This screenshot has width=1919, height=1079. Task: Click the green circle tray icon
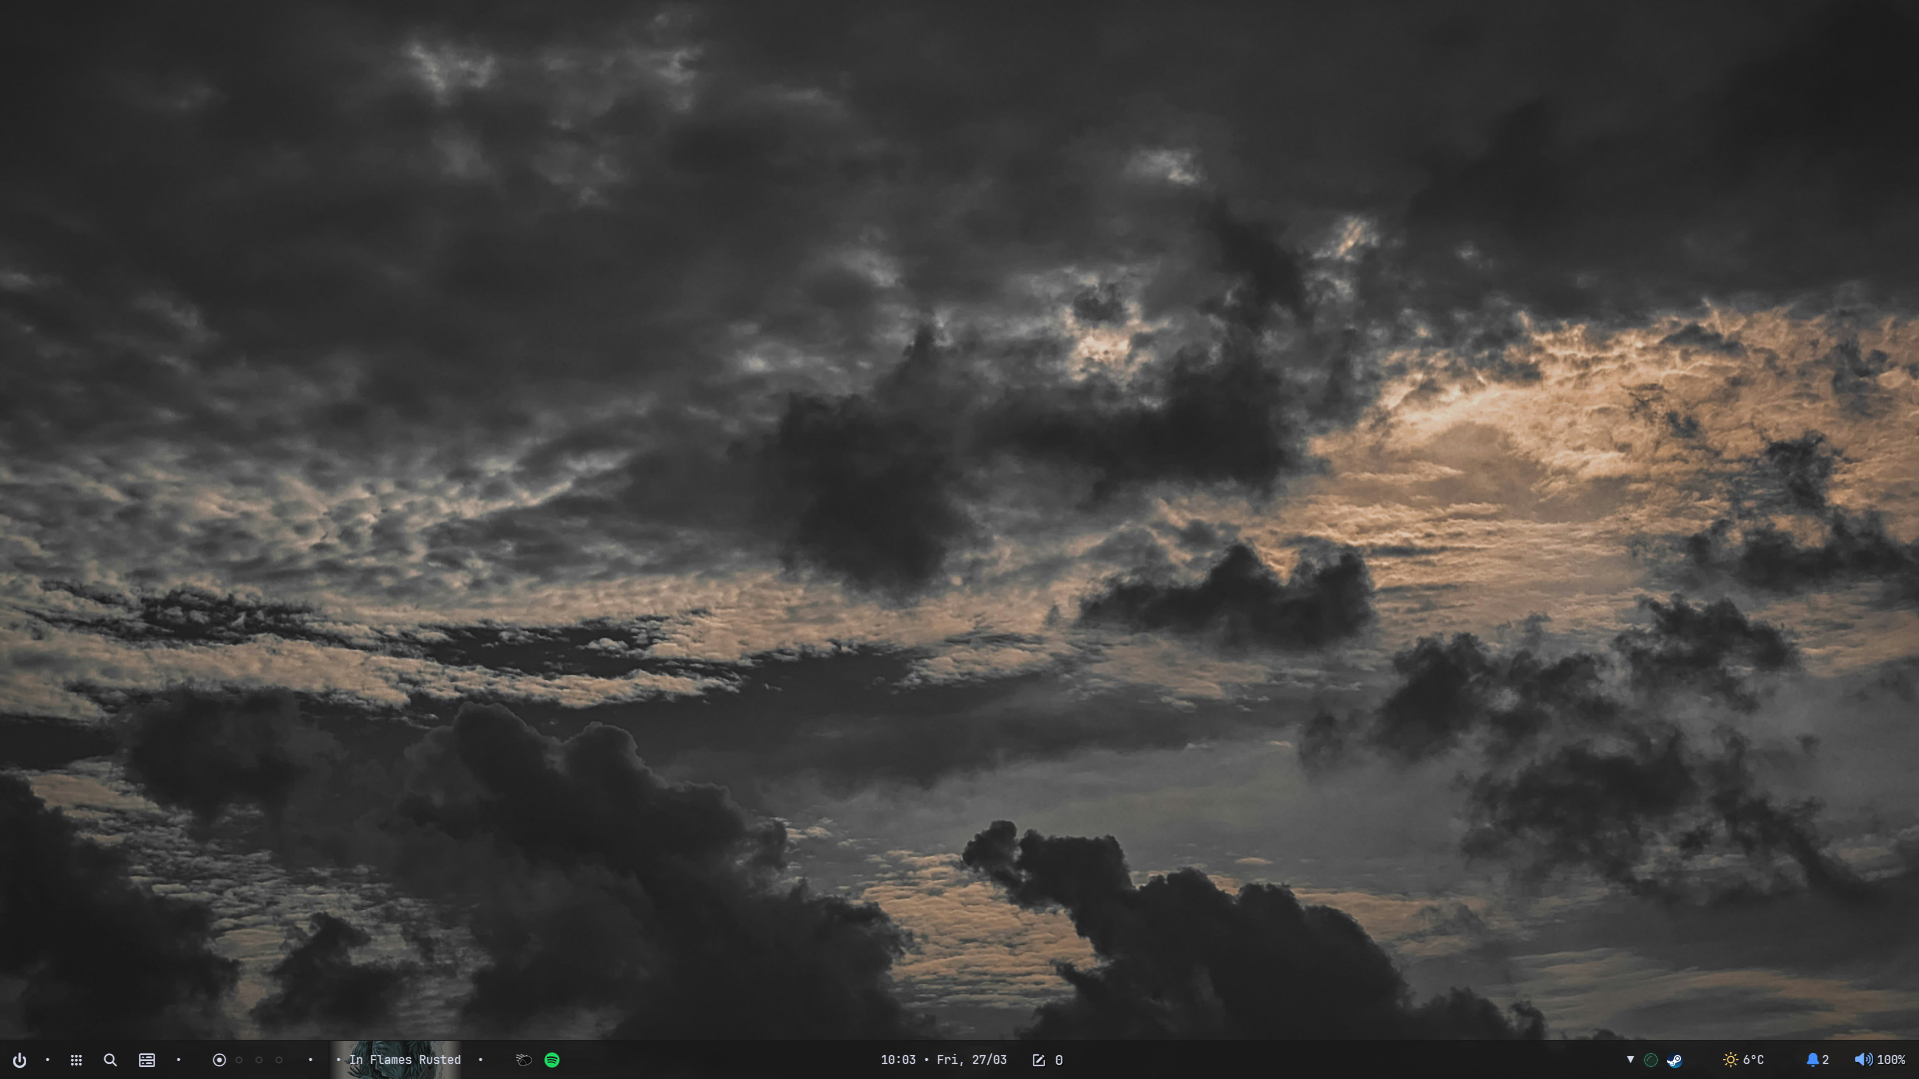coord(1651,1060)
